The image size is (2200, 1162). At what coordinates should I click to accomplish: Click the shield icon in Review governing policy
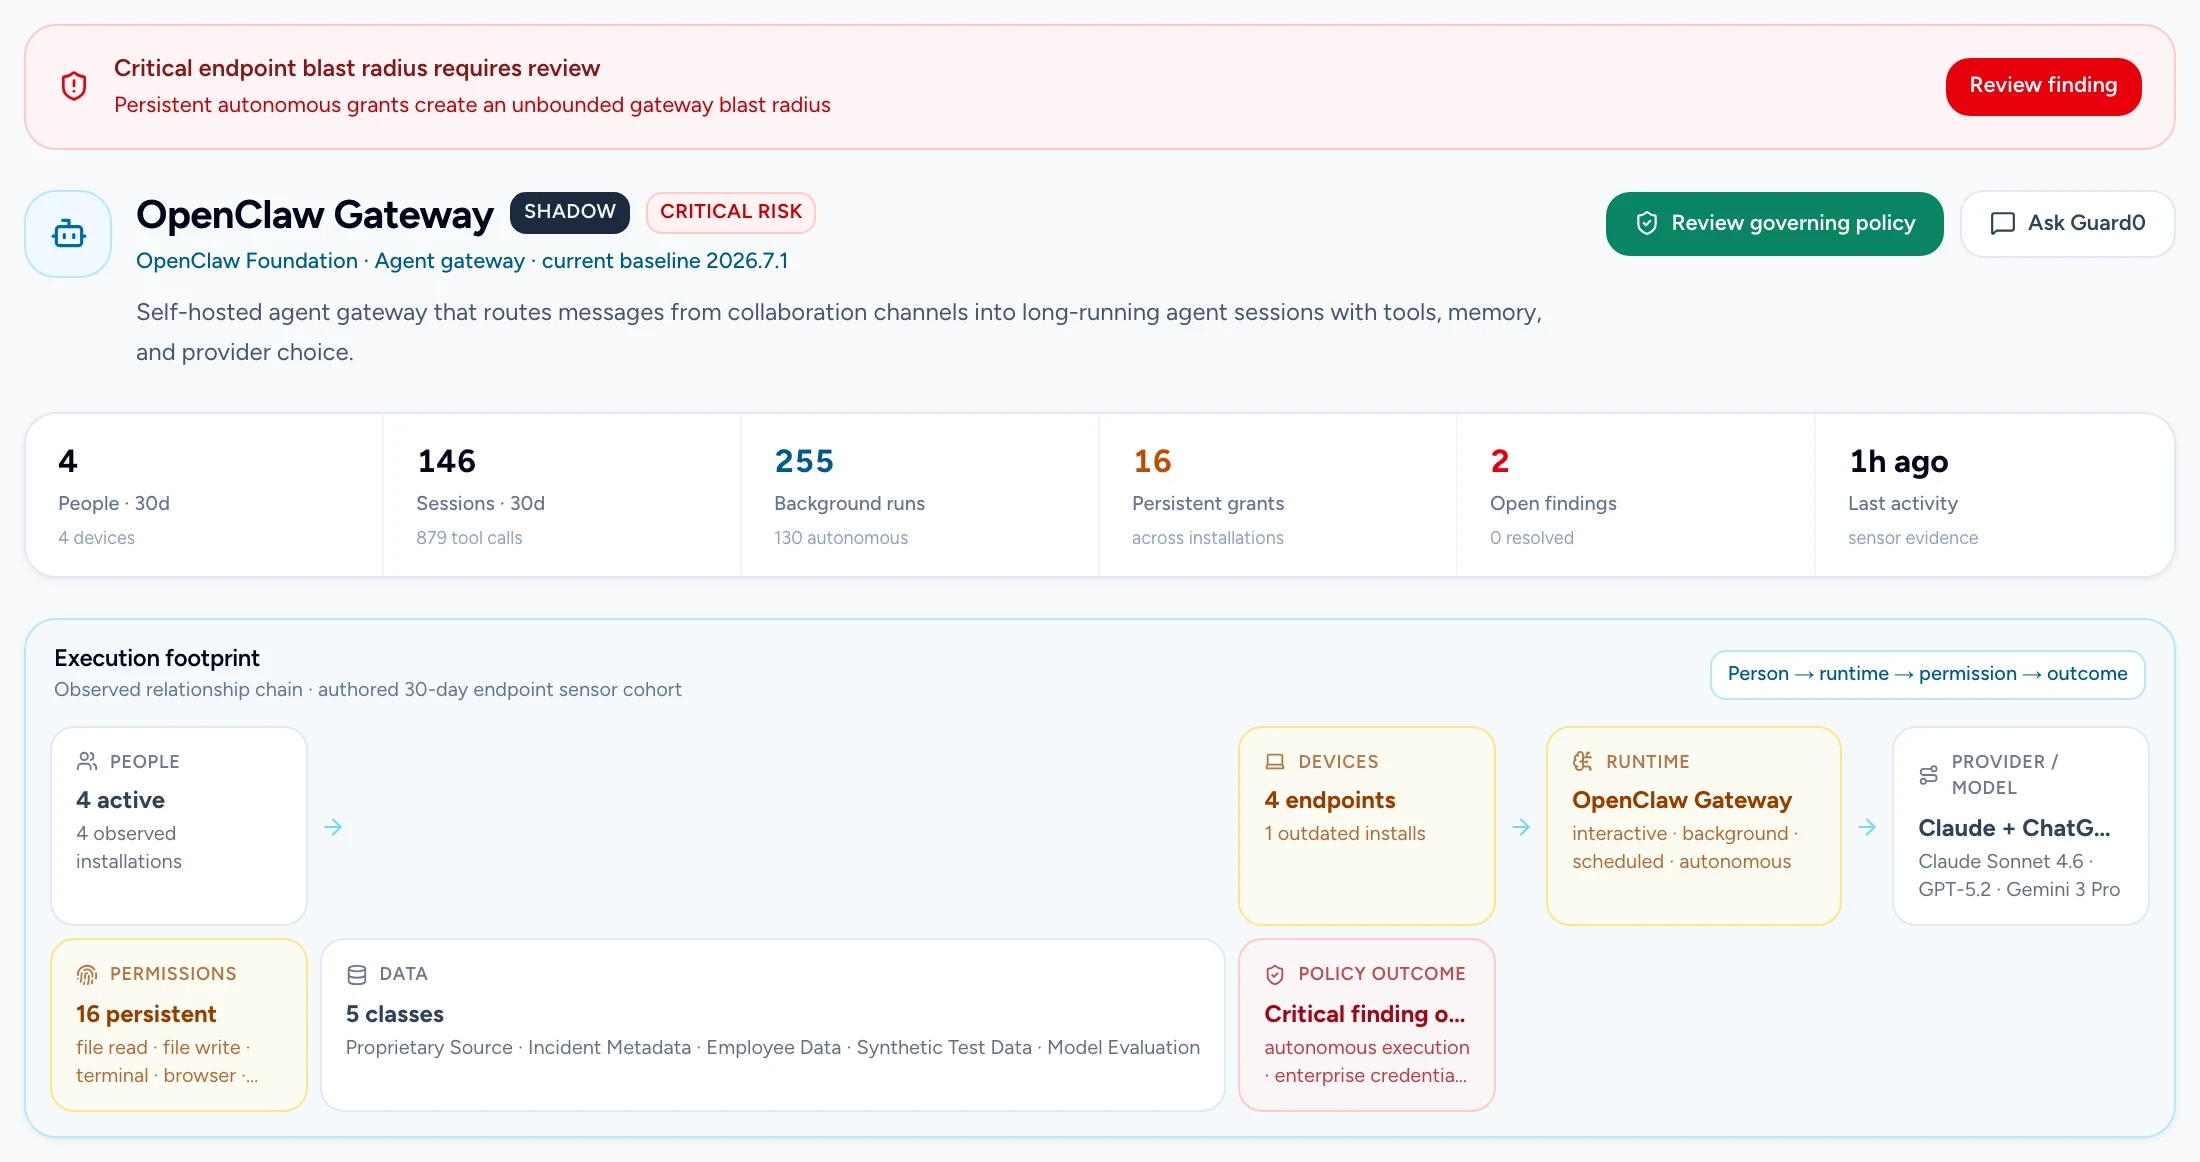(x=1646, y=223)
